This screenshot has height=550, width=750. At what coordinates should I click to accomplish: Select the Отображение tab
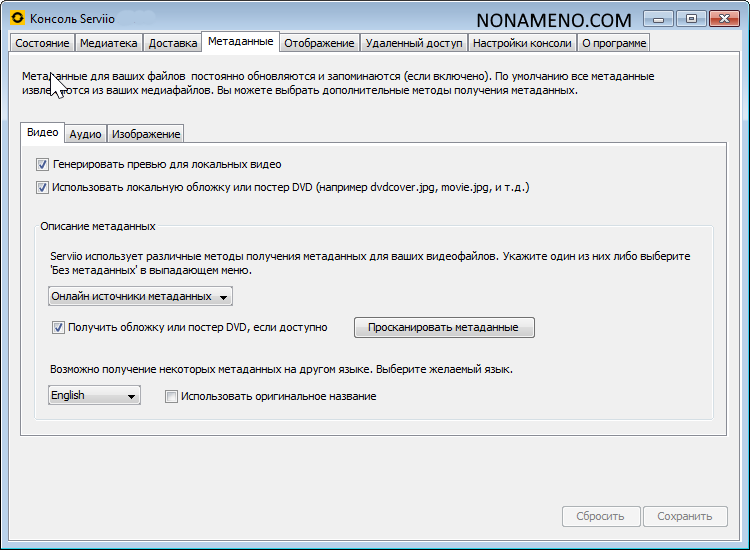click(x=319, y=43)
